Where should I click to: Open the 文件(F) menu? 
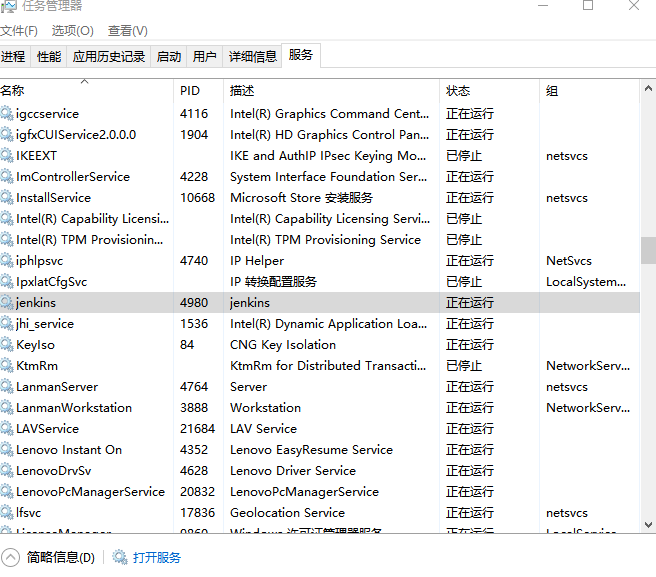(x=19, y=31)
